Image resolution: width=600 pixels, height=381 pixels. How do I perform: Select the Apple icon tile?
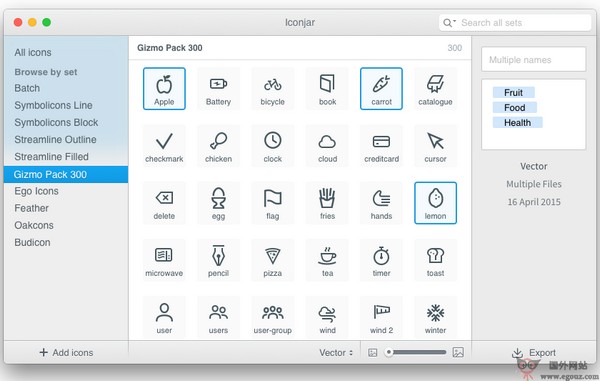tap(164, 89)
